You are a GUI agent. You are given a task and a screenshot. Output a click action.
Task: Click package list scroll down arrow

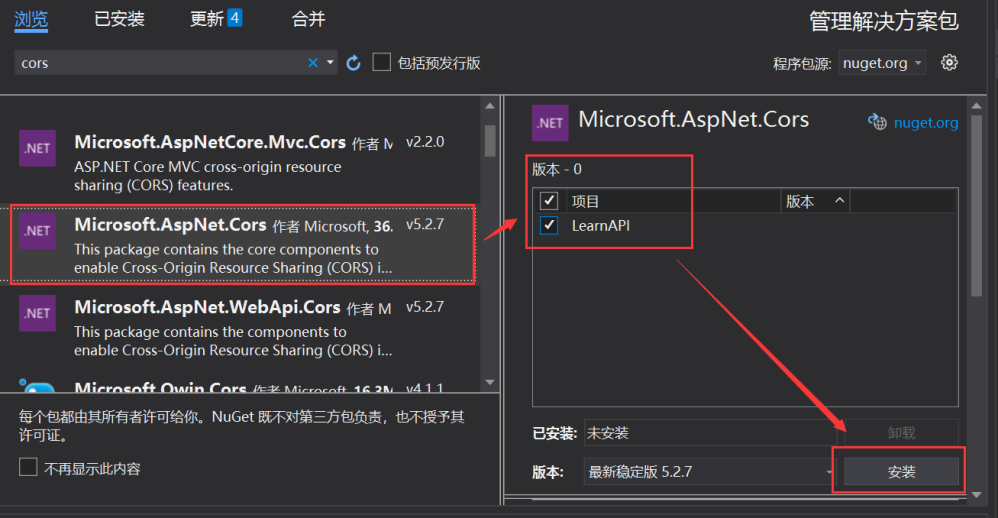pos(489,382)
